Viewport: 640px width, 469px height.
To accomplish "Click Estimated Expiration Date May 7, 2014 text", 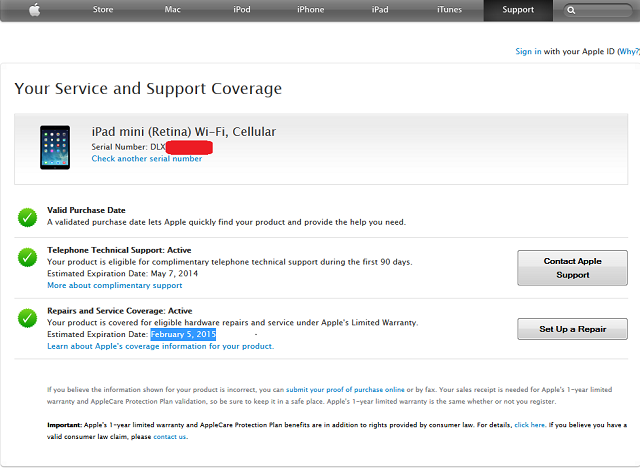I will [x=122, y=273].
